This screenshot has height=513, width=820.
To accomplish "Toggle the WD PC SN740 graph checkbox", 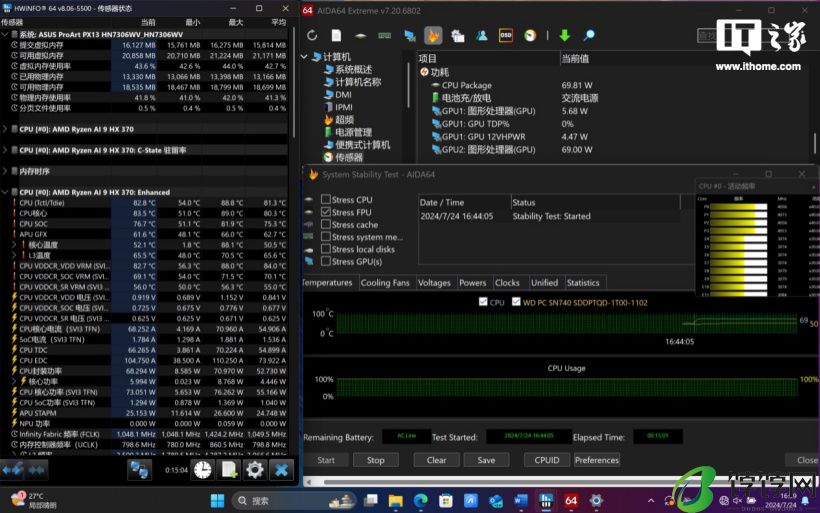I will pyautogui.click(x=516, y=302).
